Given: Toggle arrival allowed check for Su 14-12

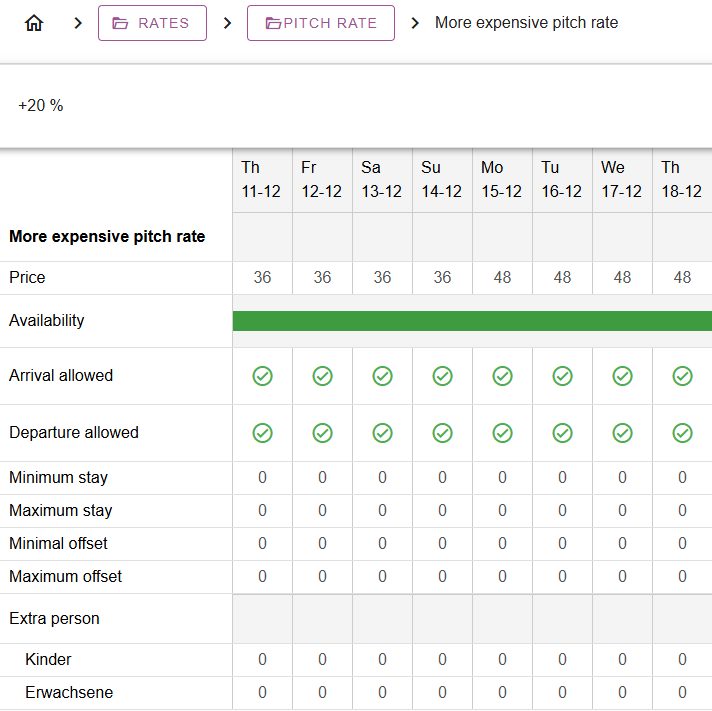Looking at the screenshot, I should [x=442, y=376].
